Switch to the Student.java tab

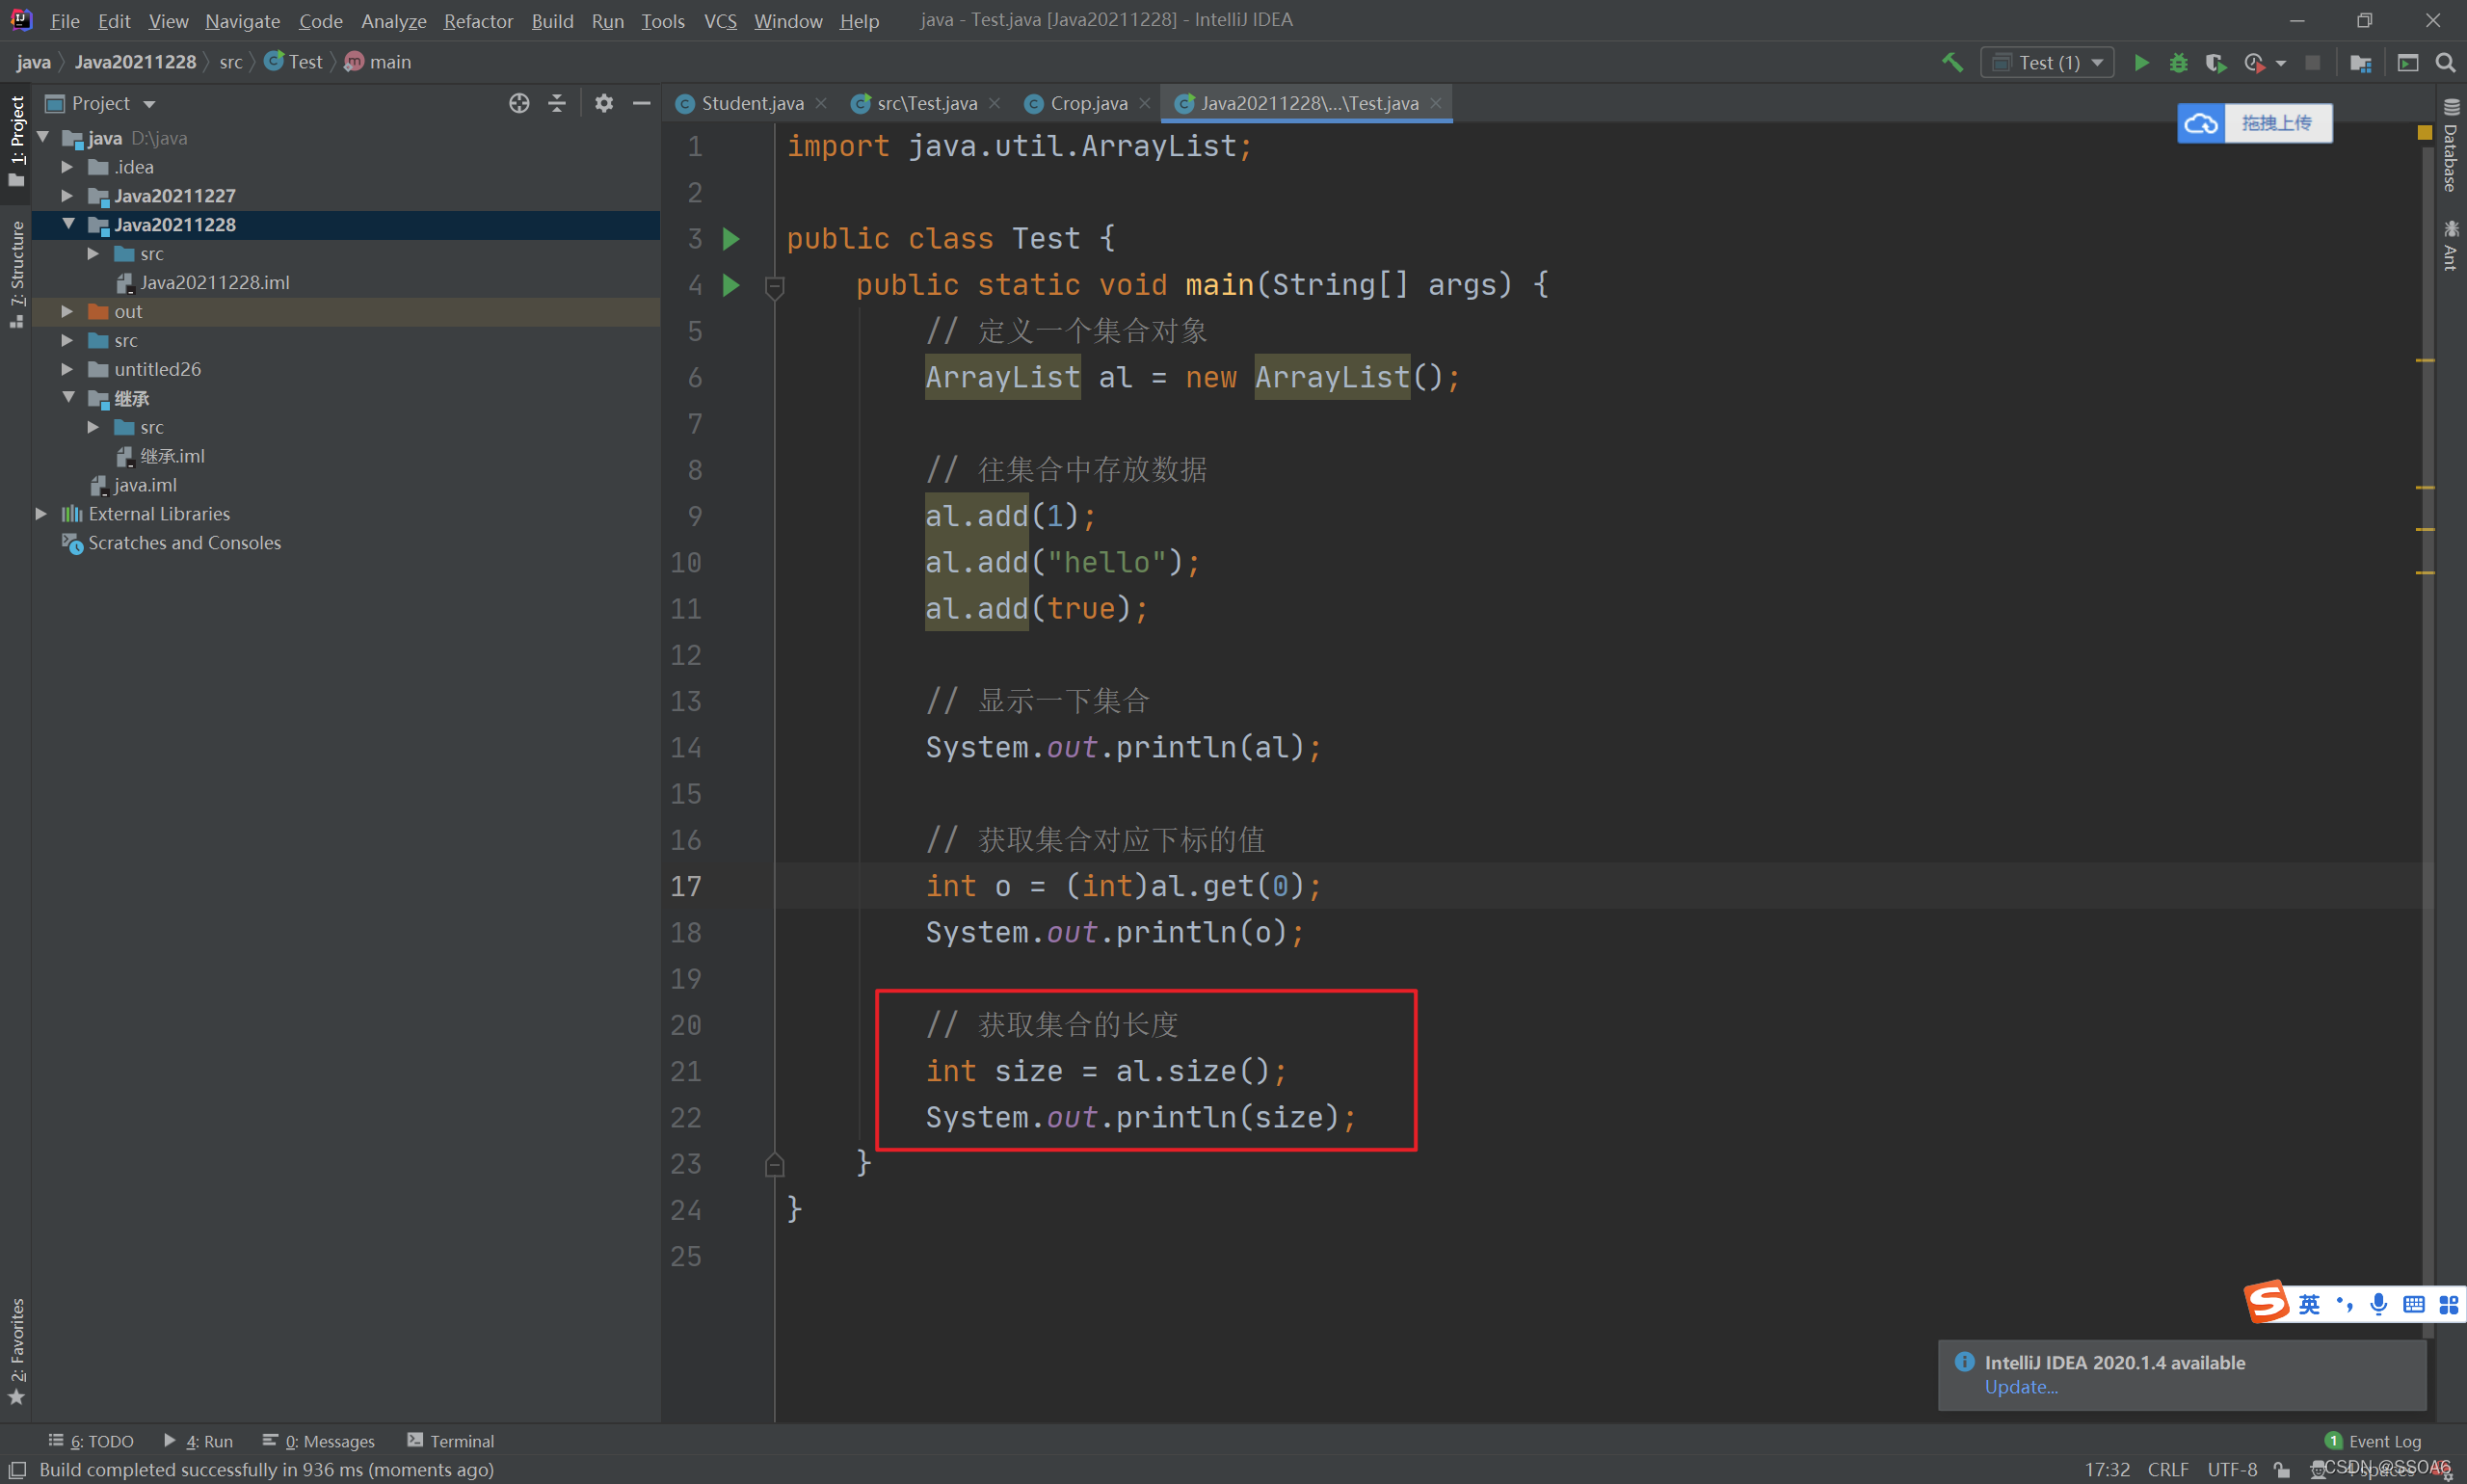click(752, 103)
